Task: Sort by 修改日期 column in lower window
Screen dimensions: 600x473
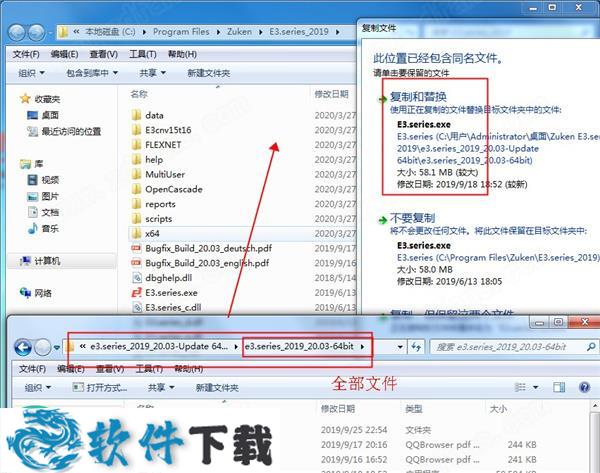Action: pos(338,409)
